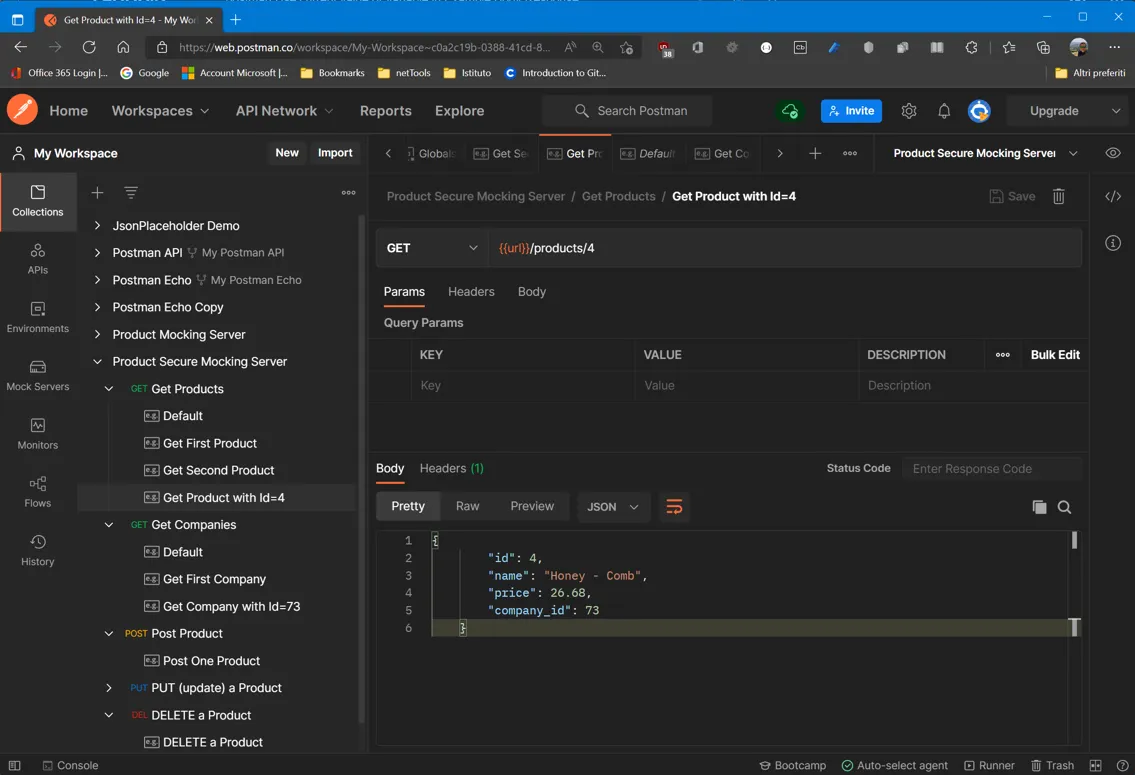1135x775 pixels.
Task: Open the Console in status bar
Action: coord(70,766)
